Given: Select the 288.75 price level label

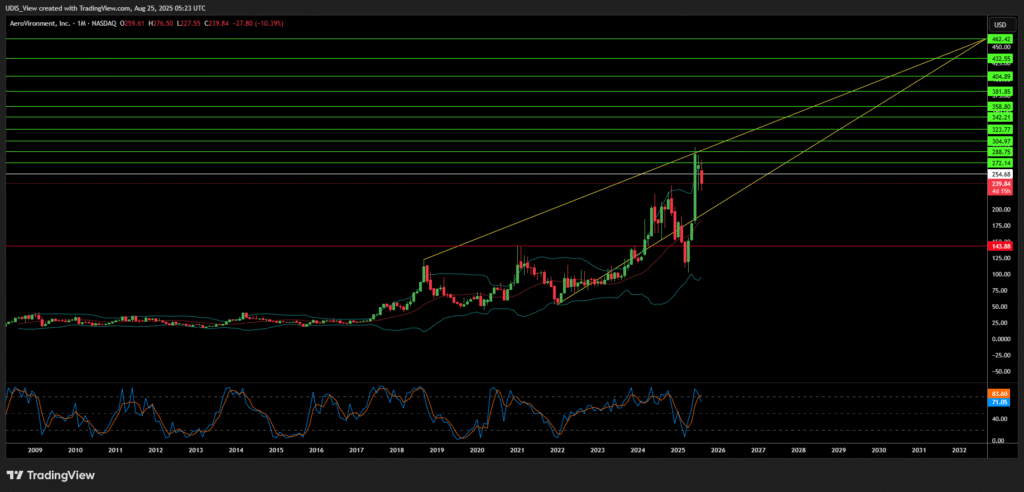Looking at the screenshot, I should (x=998, y=151).
